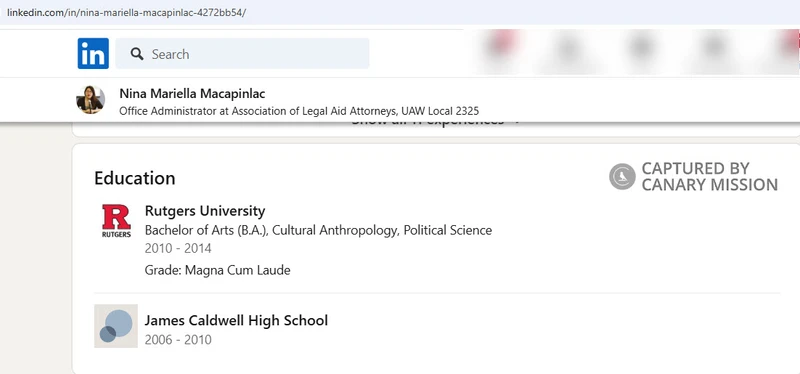Select the 2006 - 2010 date range
The width and height of the screenshot is (800, 374).
178,340
